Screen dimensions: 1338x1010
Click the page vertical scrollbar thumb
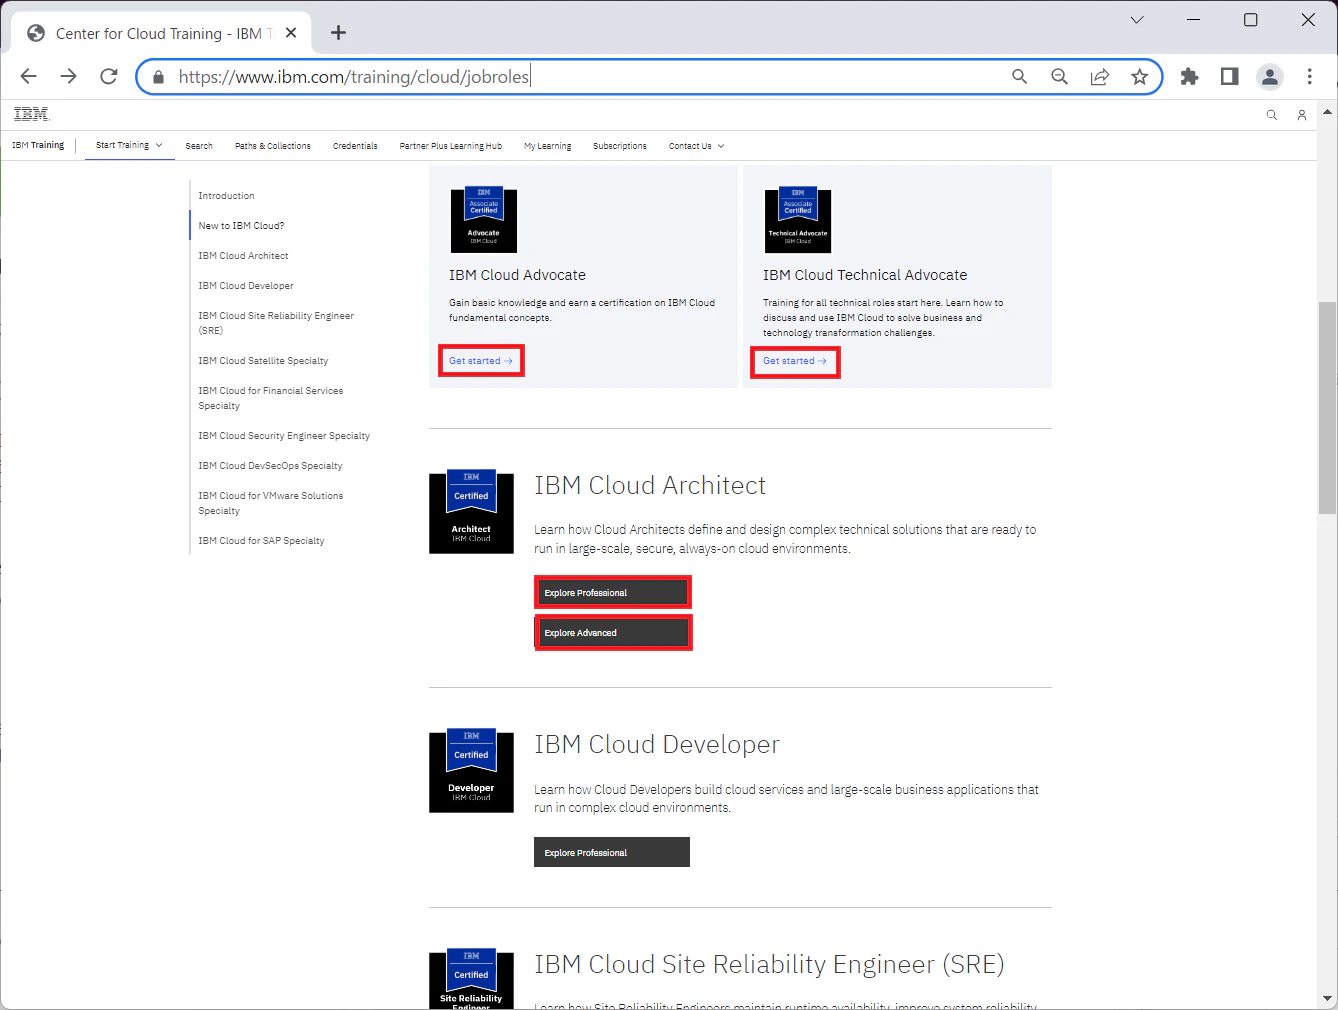coord(1328,408)
